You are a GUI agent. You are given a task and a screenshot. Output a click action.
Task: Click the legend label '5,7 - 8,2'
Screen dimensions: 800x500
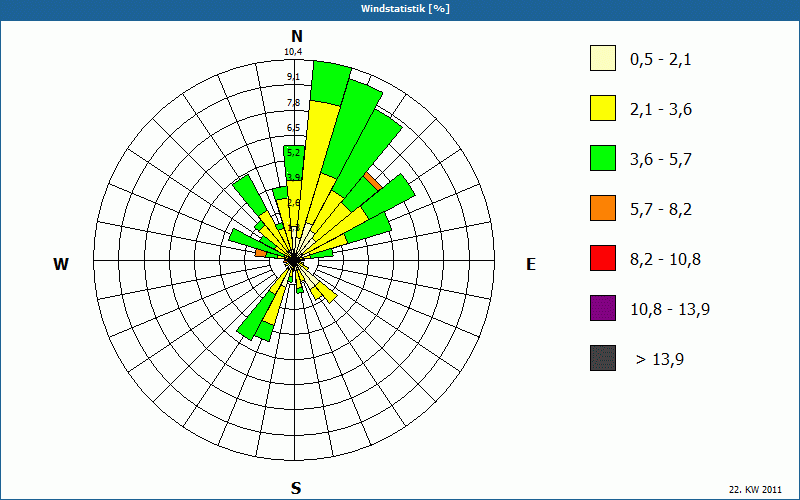pyautogui.click(x=661, y=210)
